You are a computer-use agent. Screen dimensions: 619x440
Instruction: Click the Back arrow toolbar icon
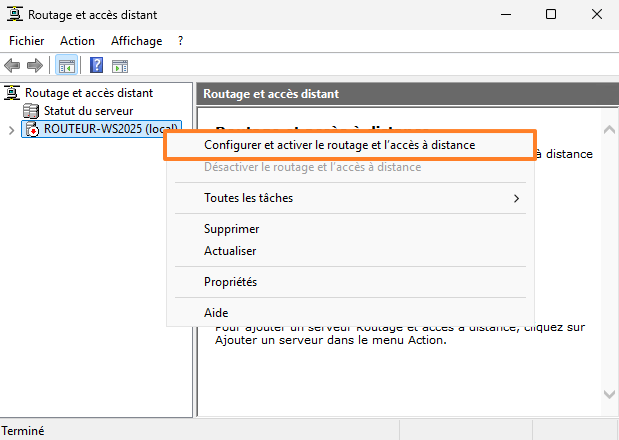[13, 66]
